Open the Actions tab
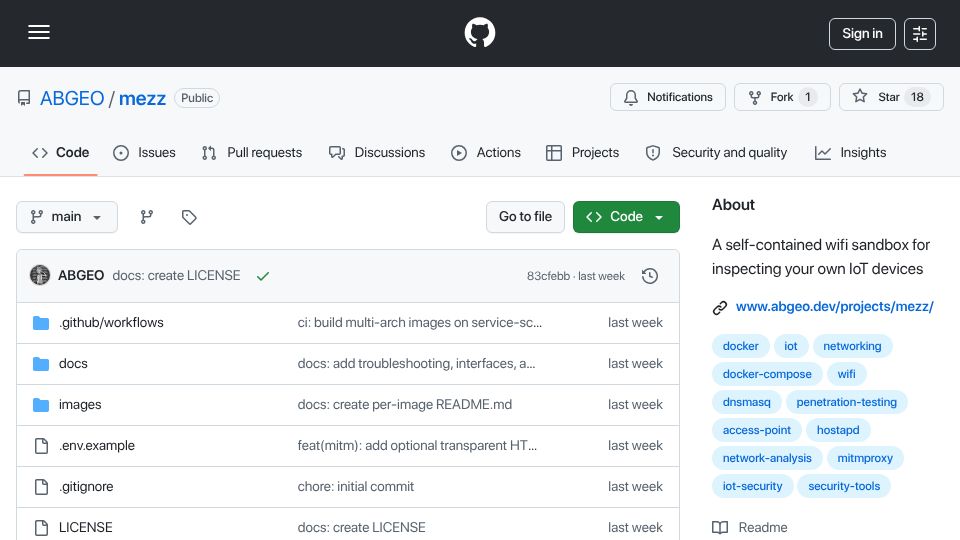 486,152
